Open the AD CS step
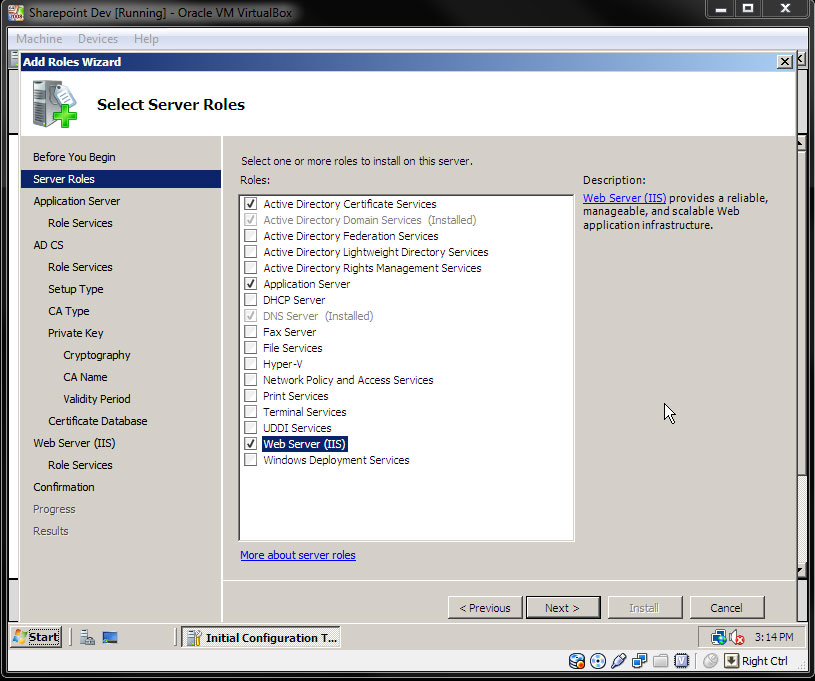The width and height of the screenshot is (815, 681). point(48,245)
